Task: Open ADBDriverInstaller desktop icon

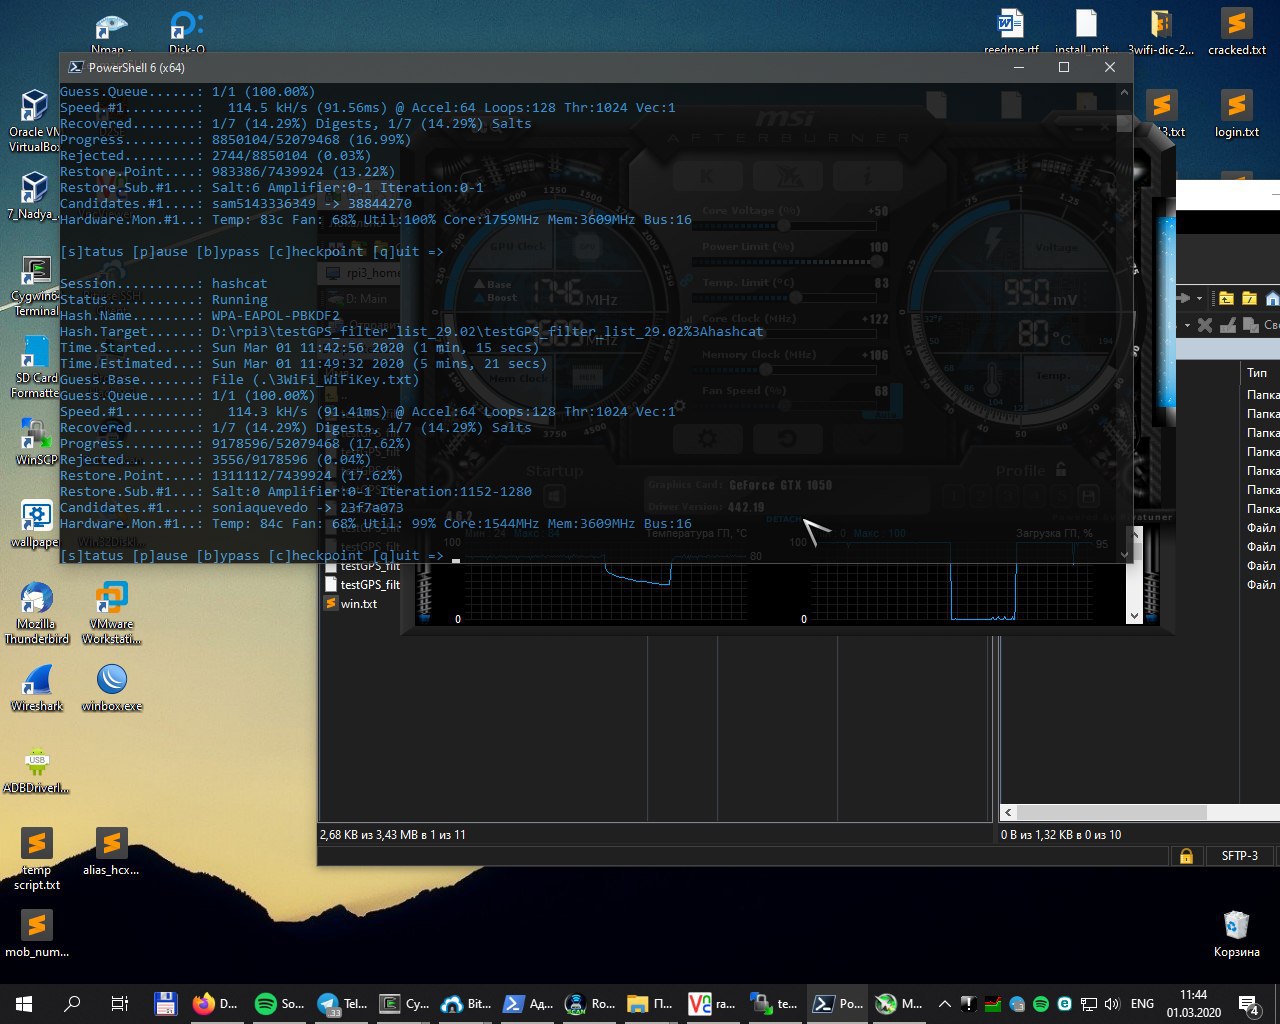Action: pyautogui.click(x=37, y=770)
